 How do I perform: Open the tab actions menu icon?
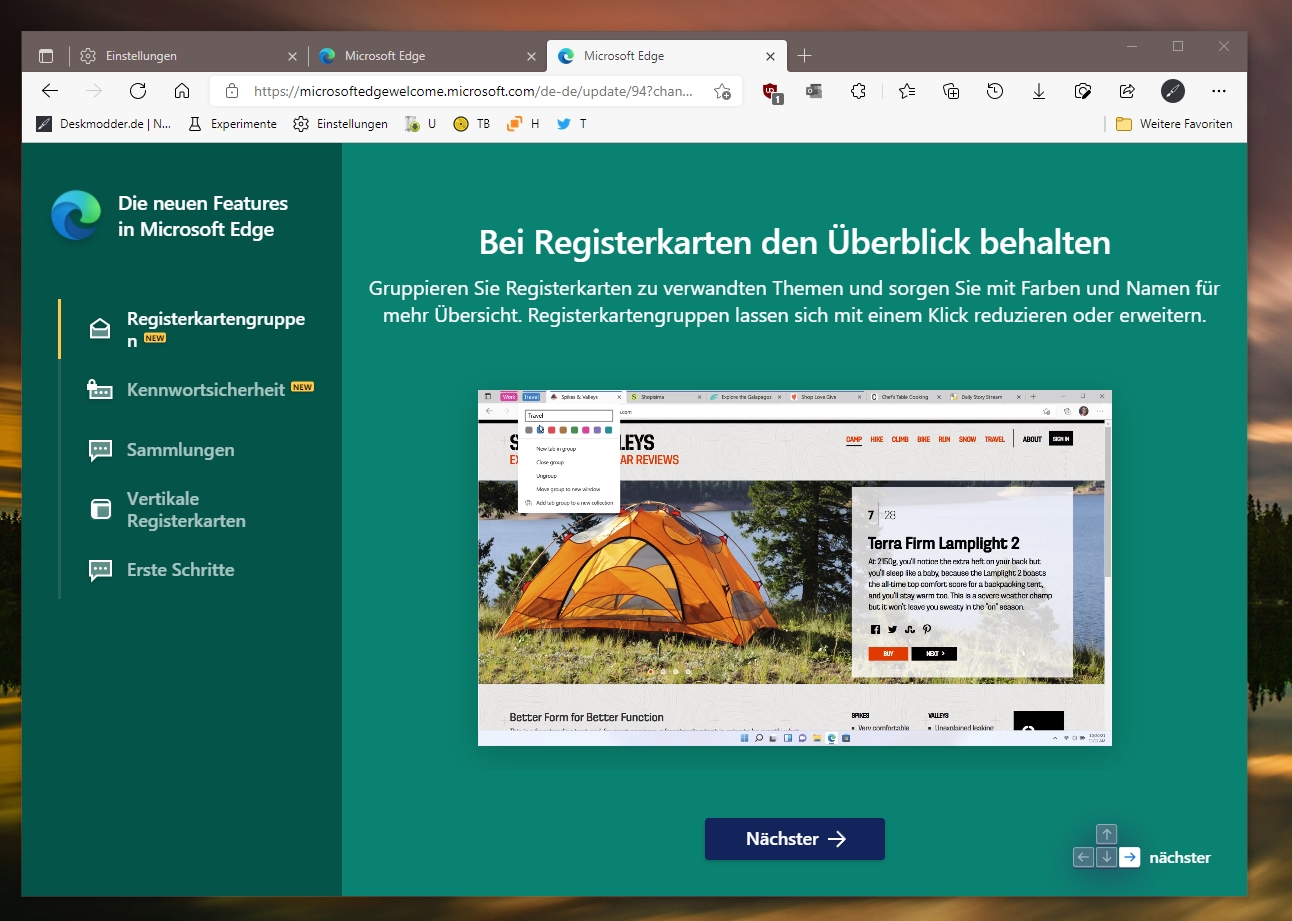[46, 56]
